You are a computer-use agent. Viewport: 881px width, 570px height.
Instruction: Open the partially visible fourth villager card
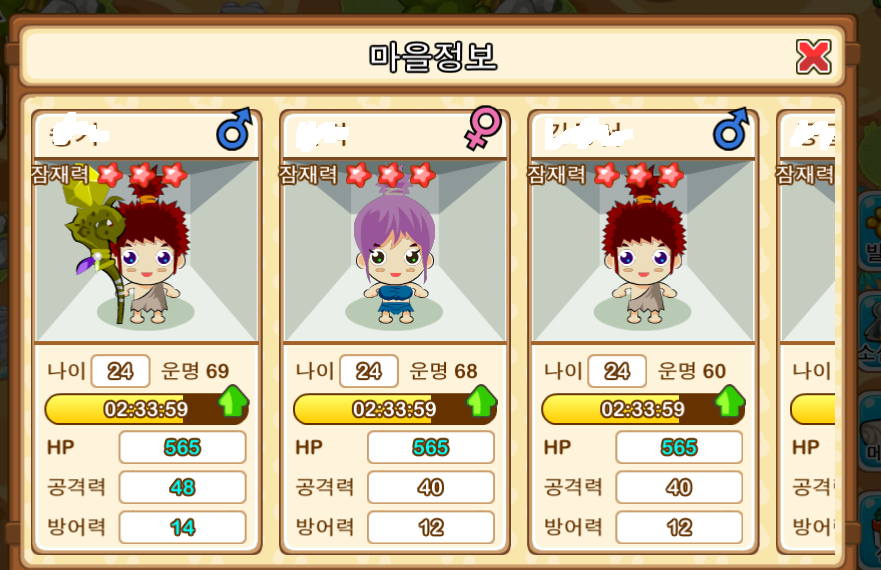click(x=806, y=332)
